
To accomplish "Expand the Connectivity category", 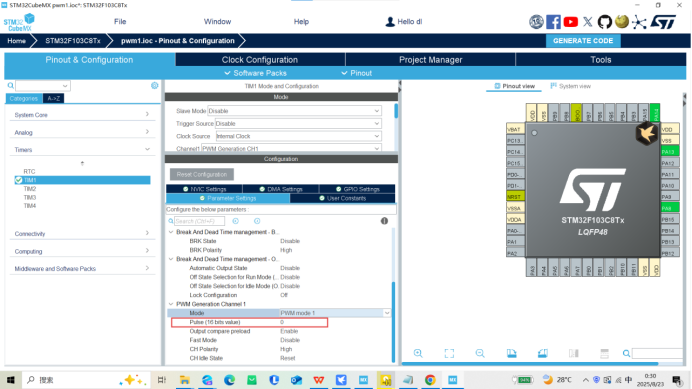I will coord(82,234).
